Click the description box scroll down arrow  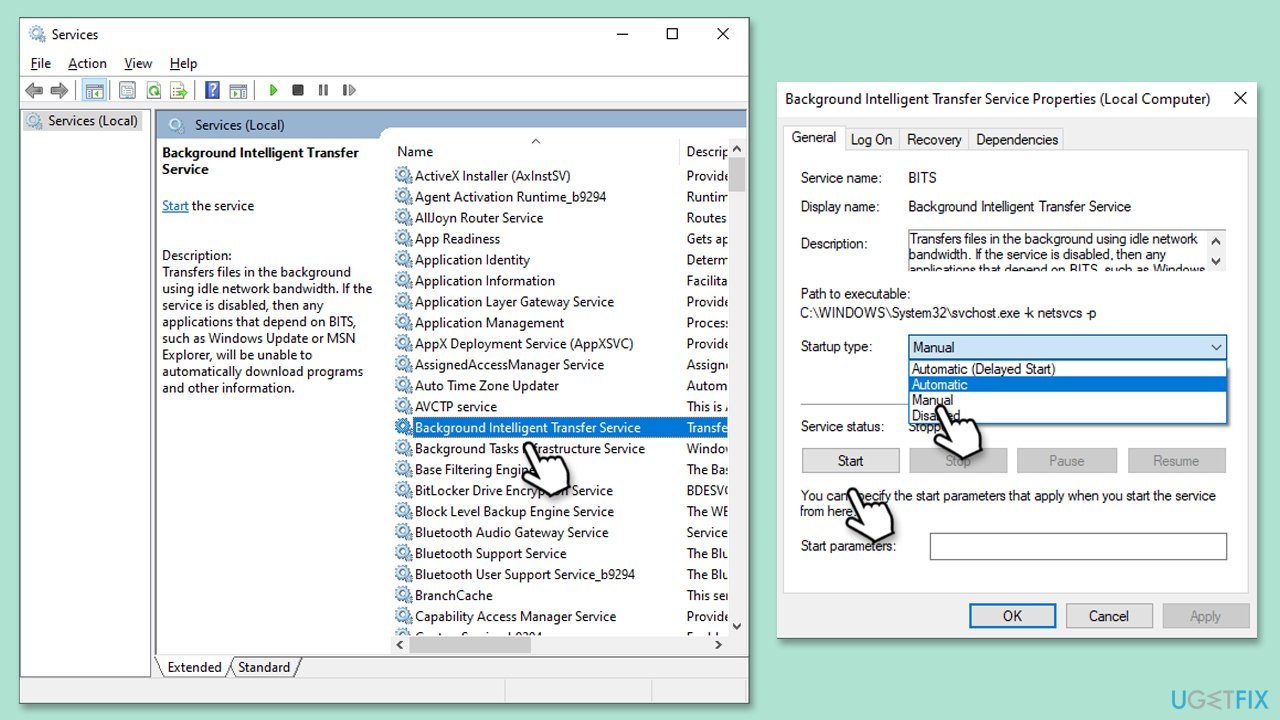click(1216, 261)
